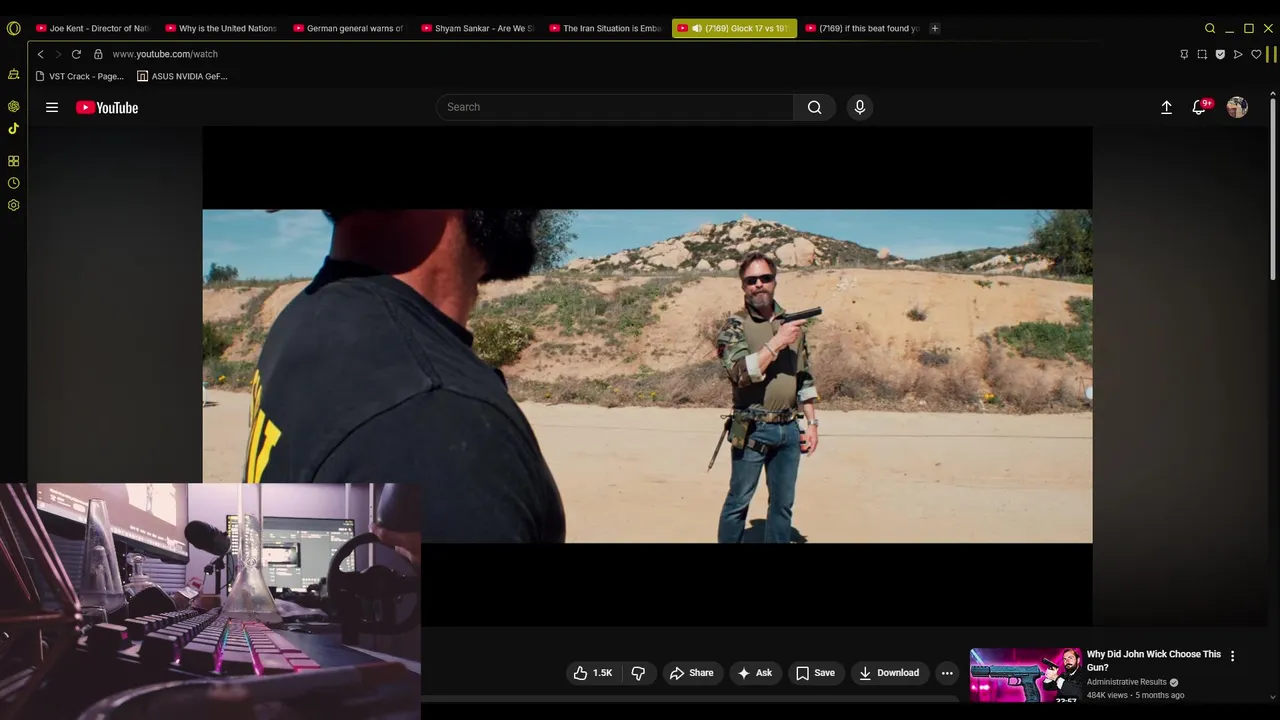The height and width of the screenshot is (720, 1280).
Task: Click the Ask button
Action: pos(755,673)
